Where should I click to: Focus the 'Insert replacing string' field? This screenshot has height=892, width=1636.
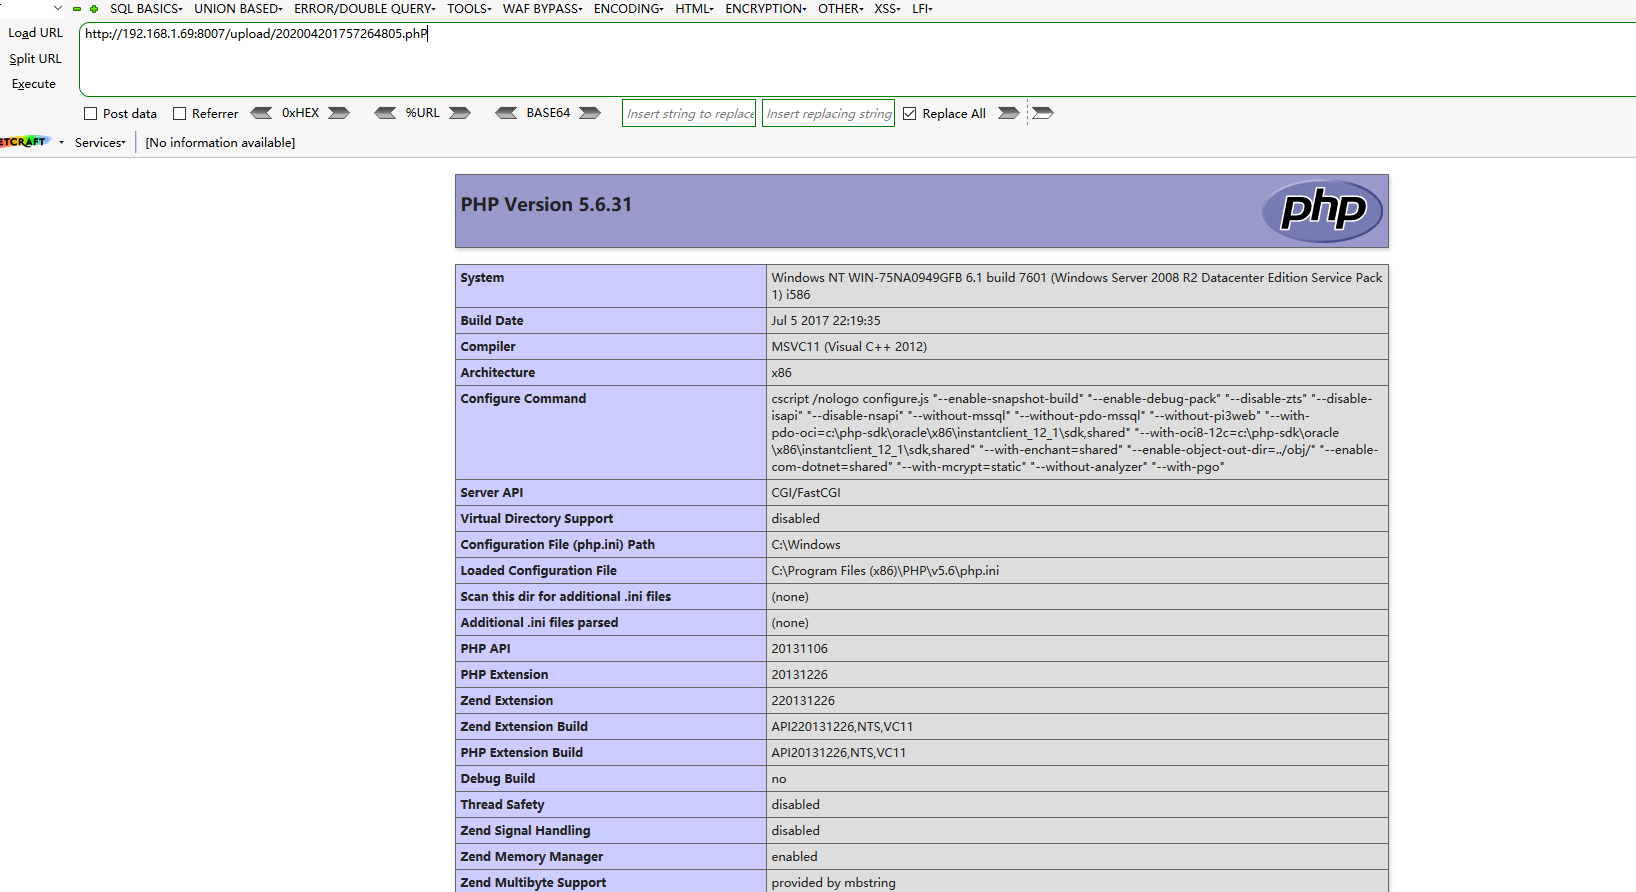tap(828, 113)
